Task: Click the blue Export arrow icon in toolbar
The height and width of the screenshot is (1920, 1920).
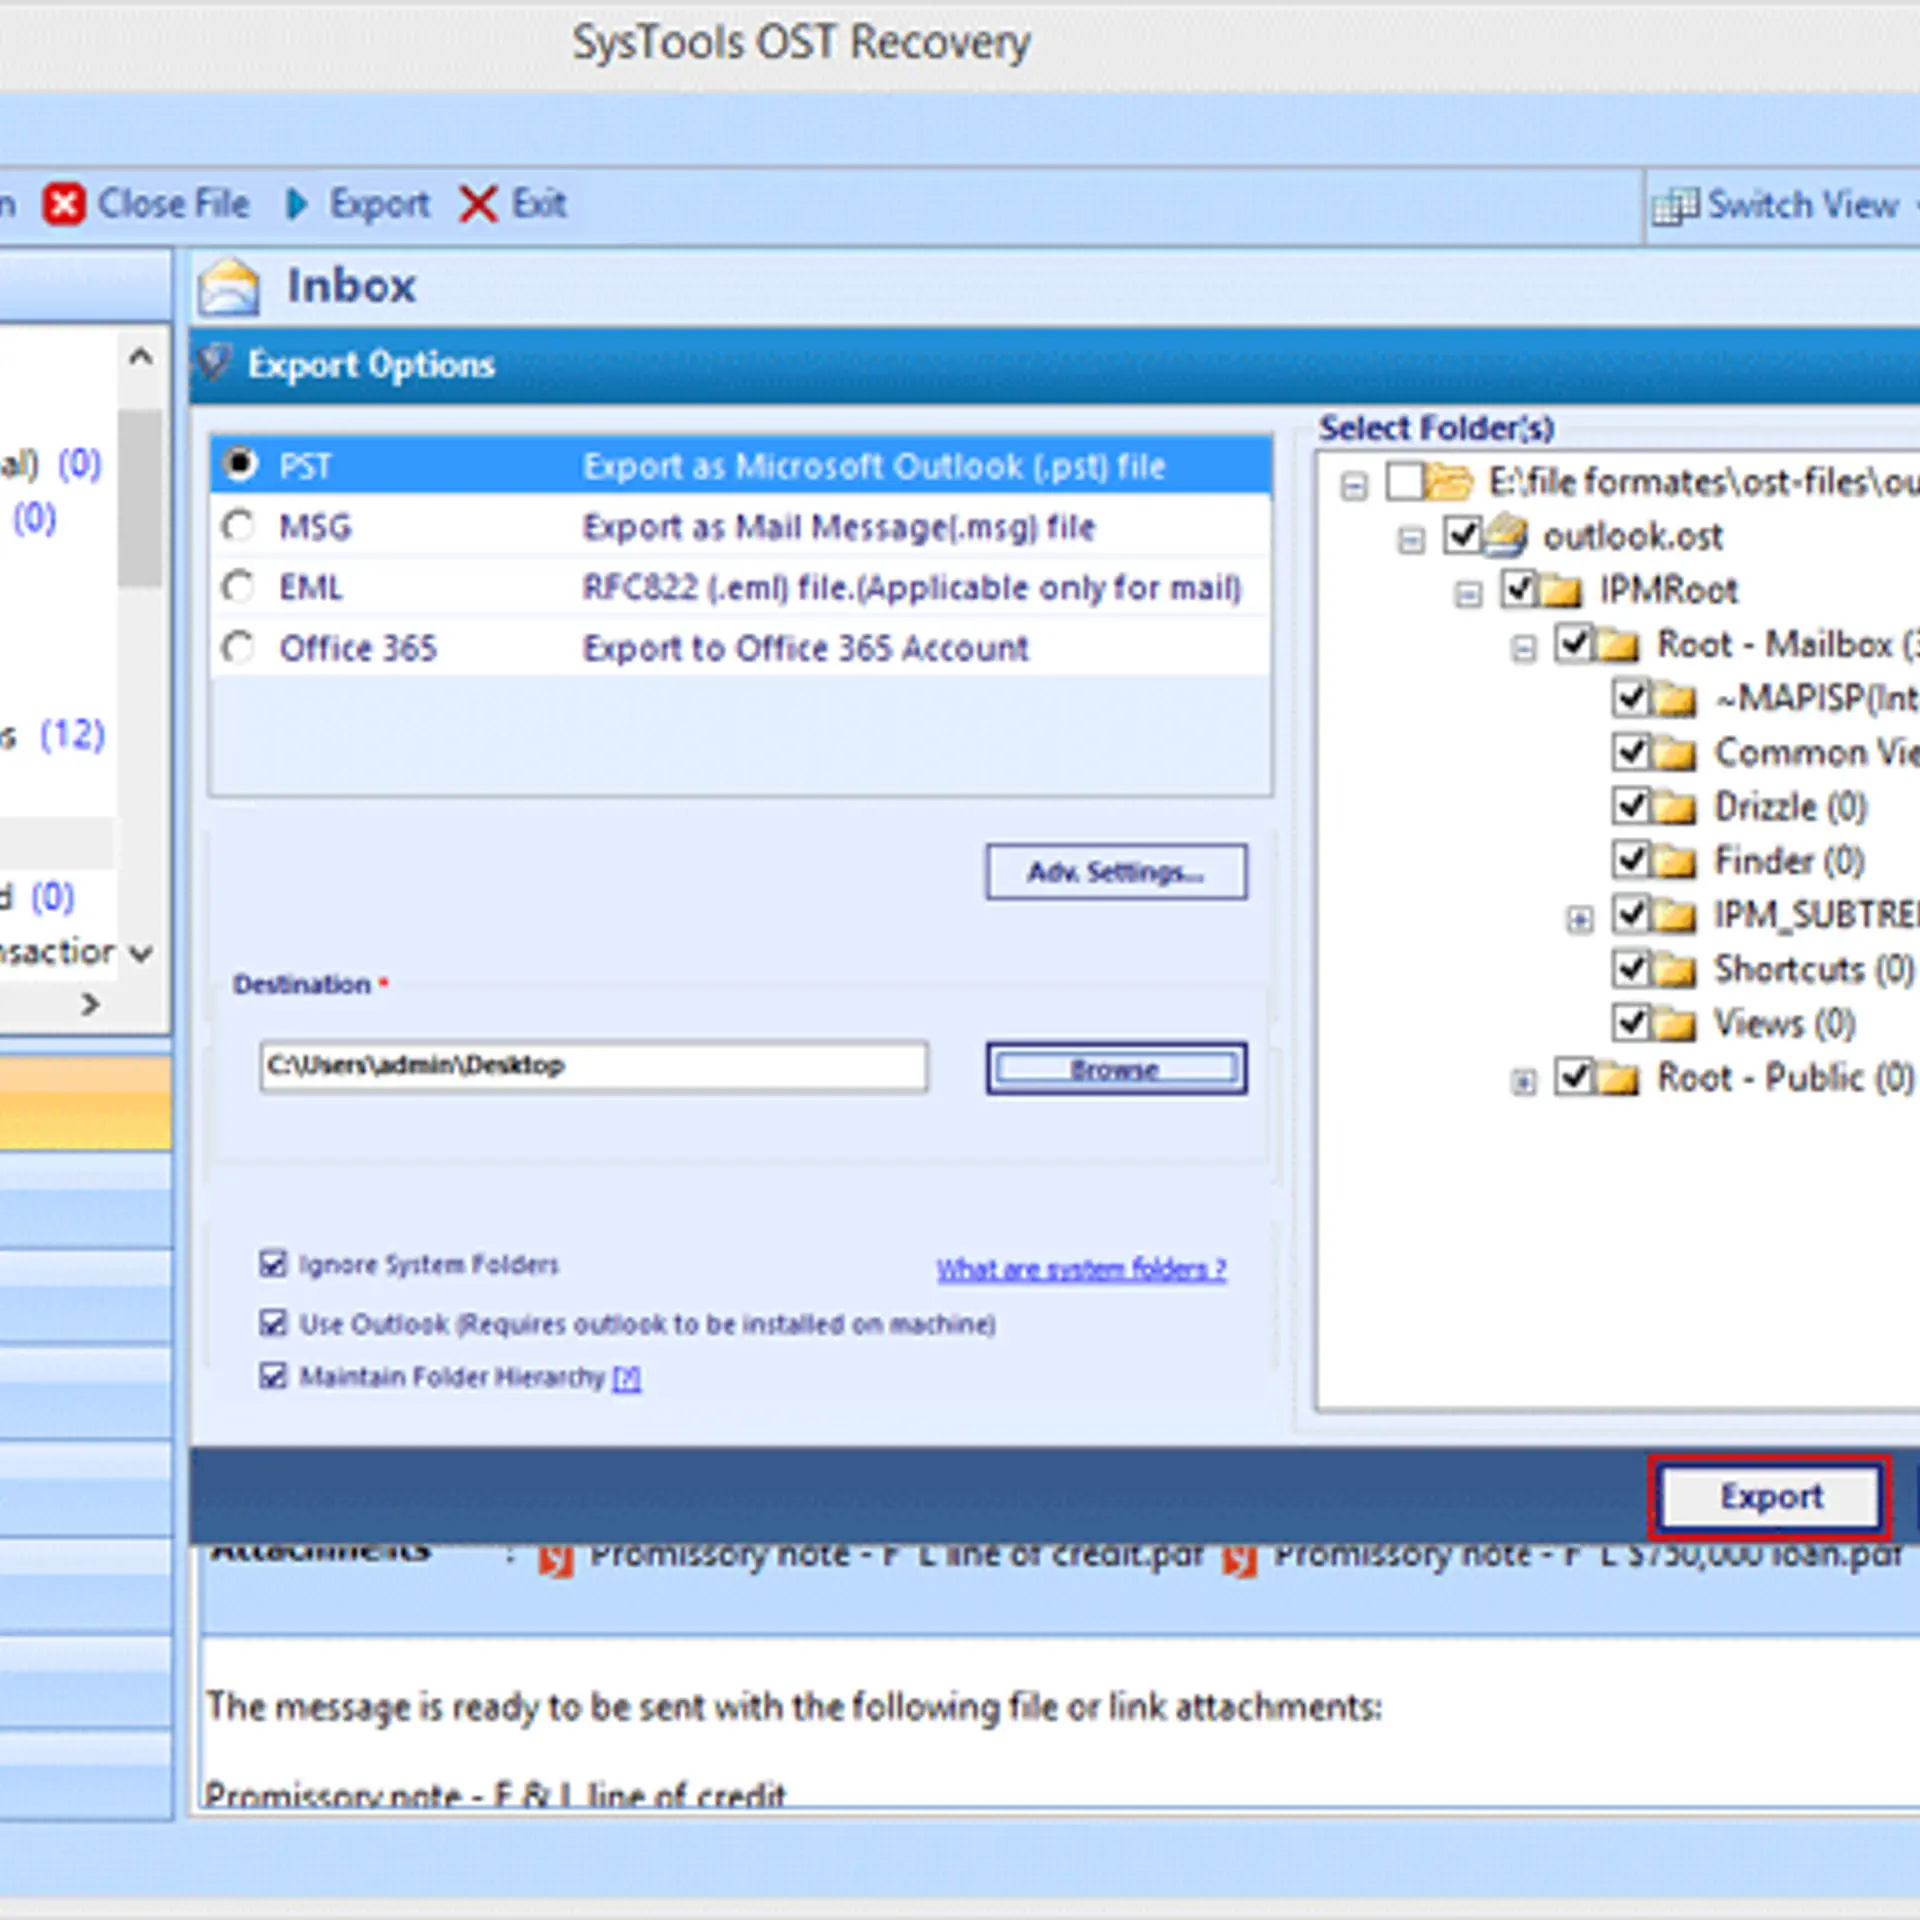Action: (297, 204)
